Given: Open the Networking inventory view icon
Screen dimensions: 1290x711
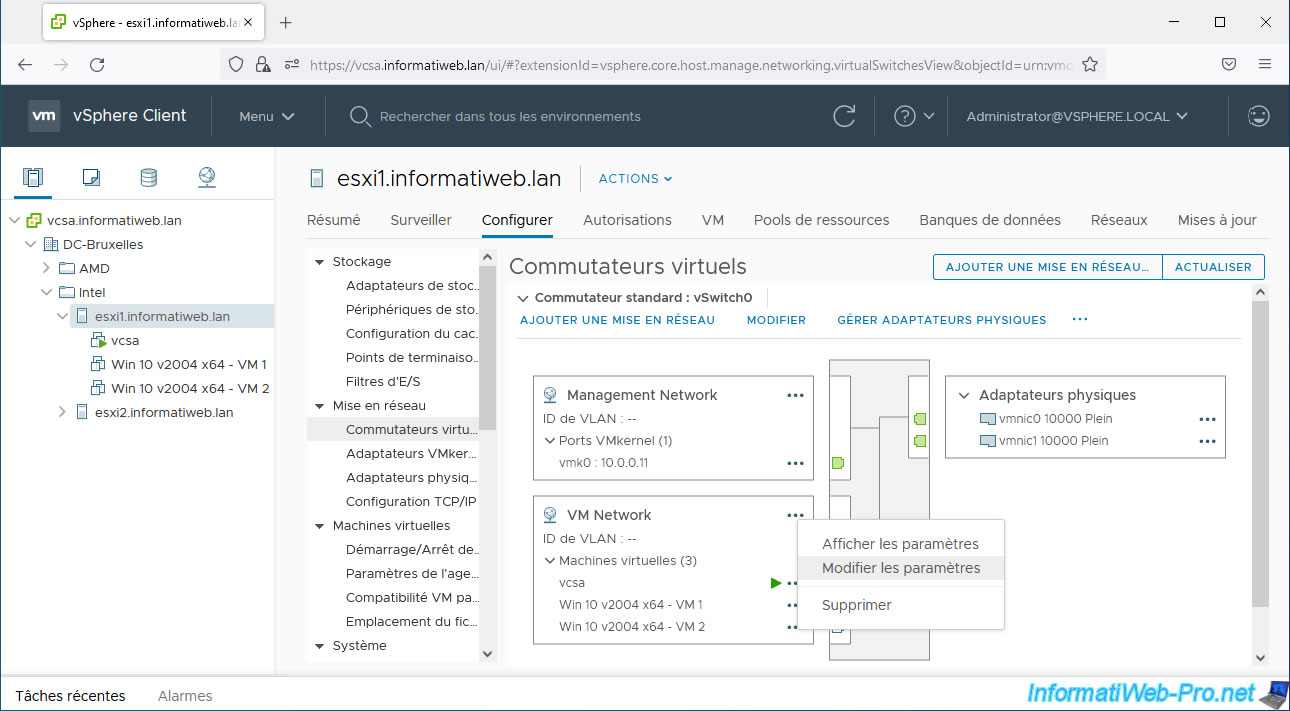Looking at the screenshot, I should click(x=206, y=178).
